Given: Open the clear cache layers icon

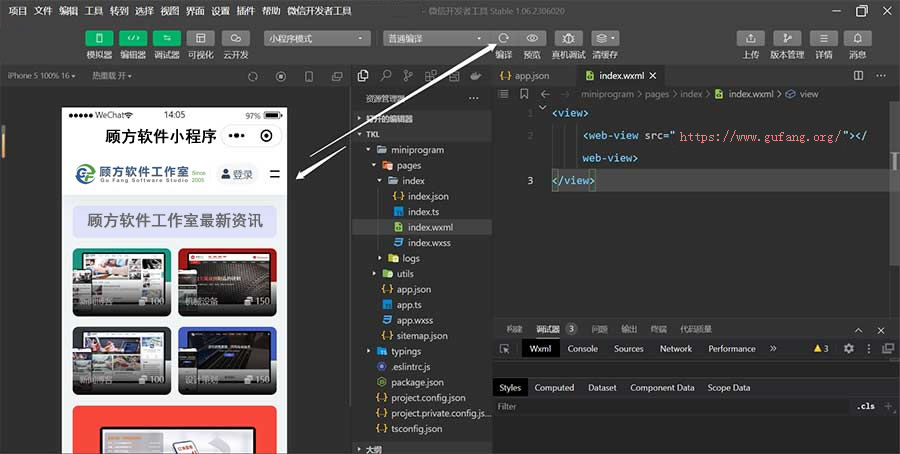Looking at the screenshot, I should pos(606,38).
